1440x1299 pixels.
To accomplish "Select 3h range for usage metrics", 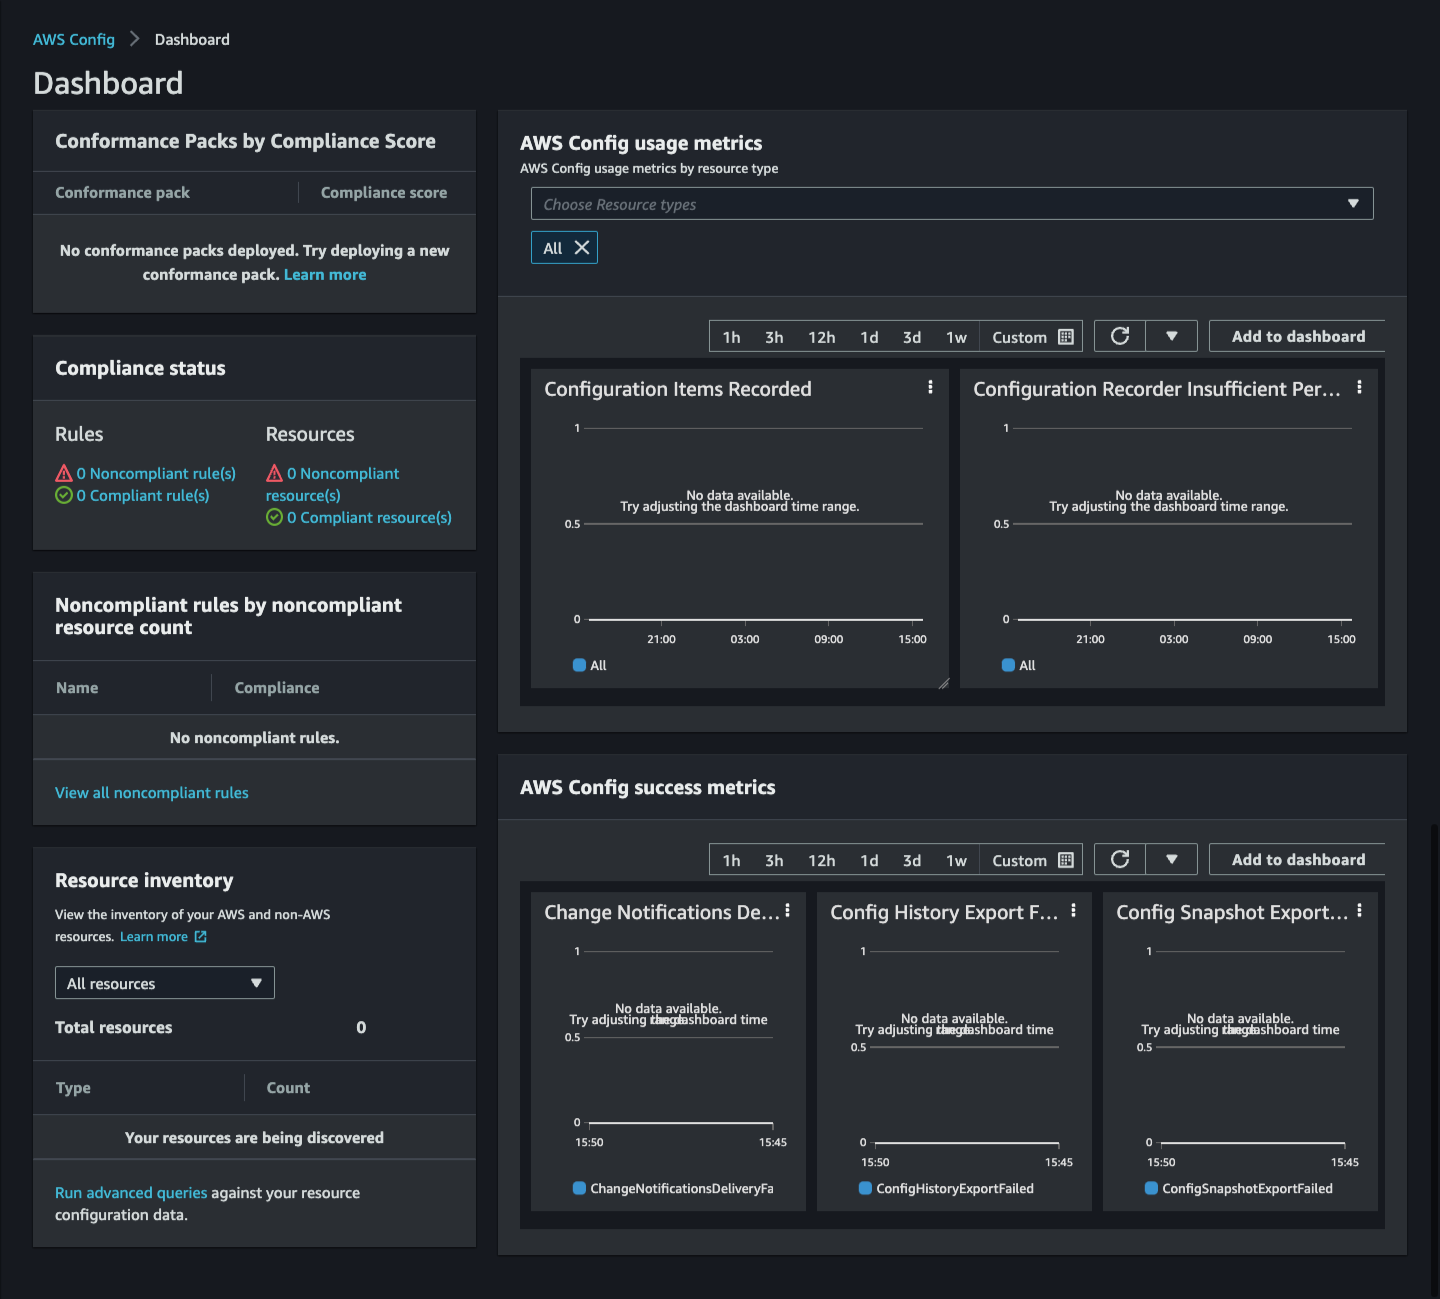I will point(774,337).
